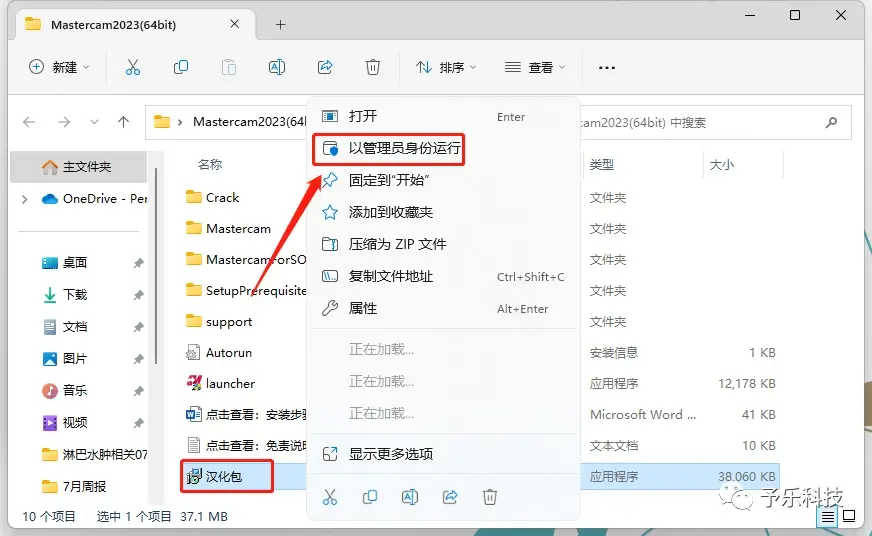Switch to large icons view in status bar
This screenshot has height=536, width=872.
849,516
